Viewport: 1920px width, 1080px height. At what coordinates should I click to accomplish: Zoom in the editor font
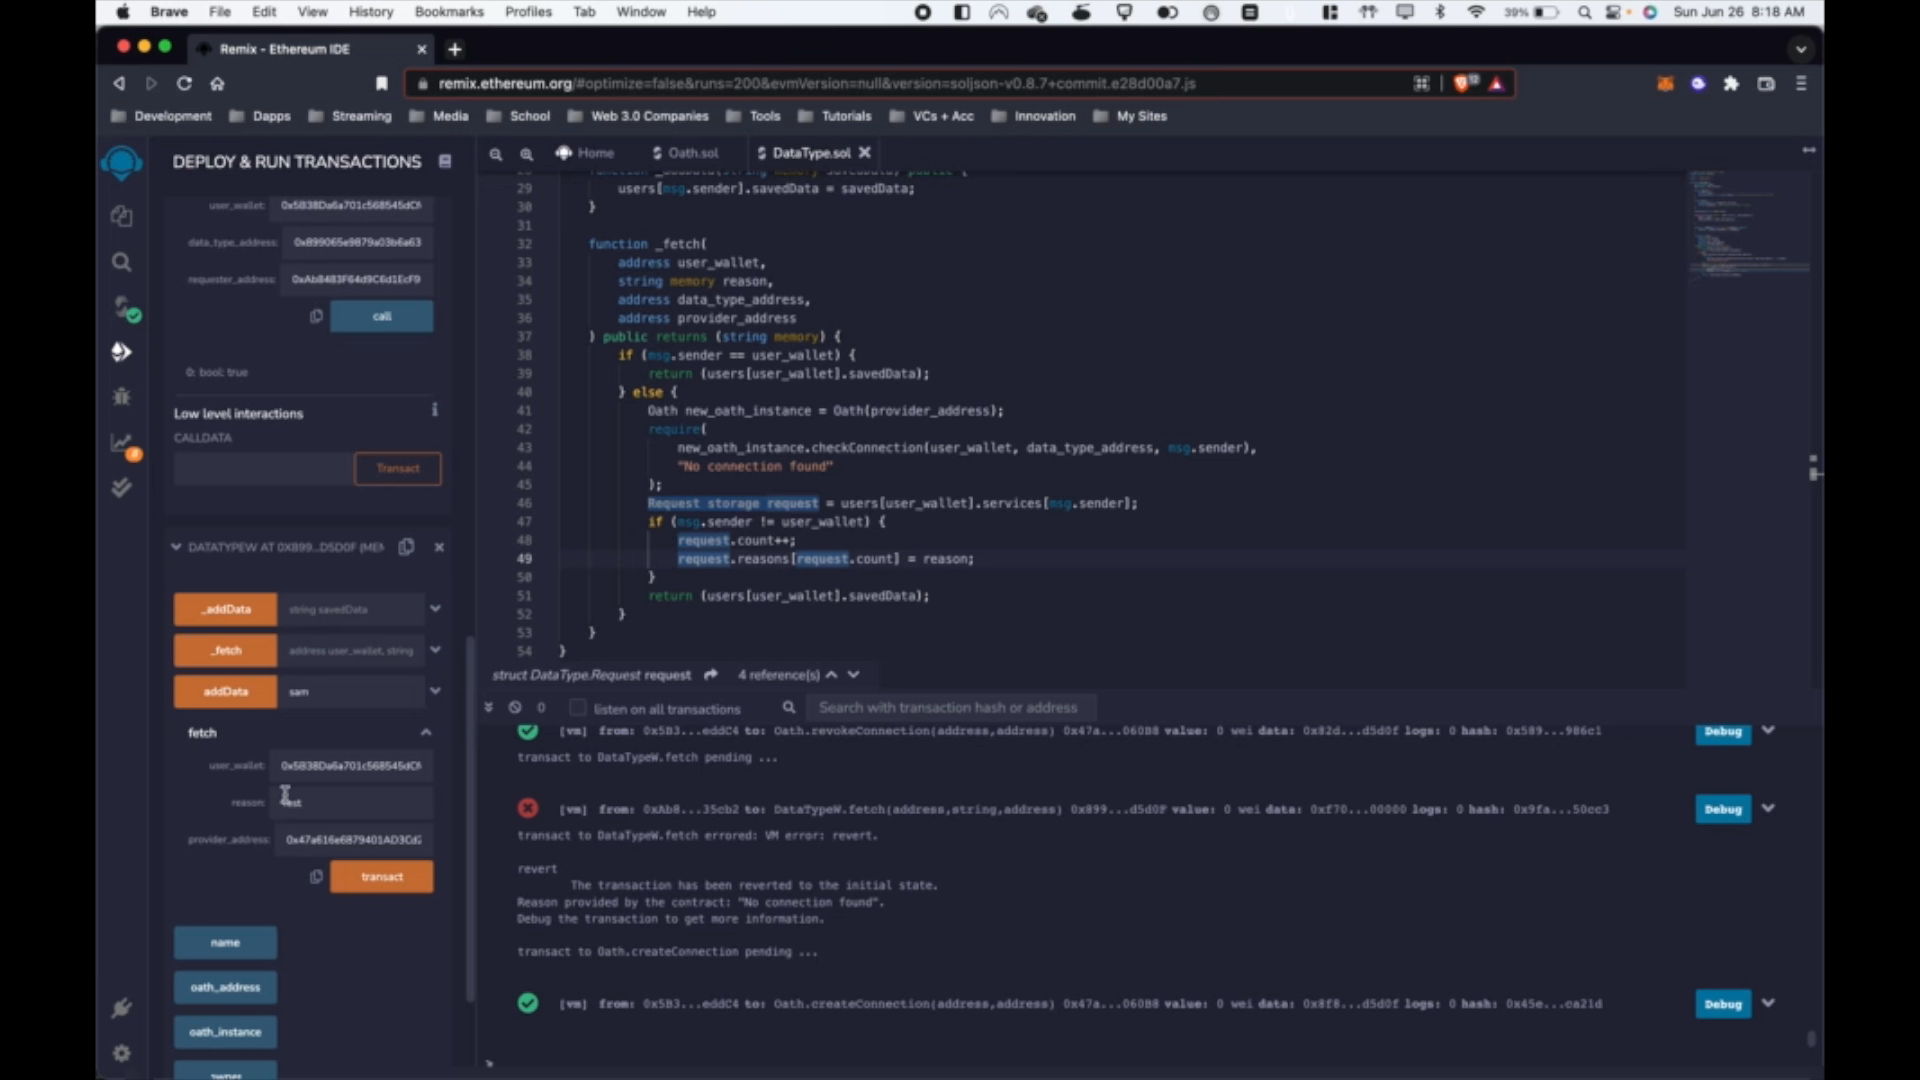point(526,154)
